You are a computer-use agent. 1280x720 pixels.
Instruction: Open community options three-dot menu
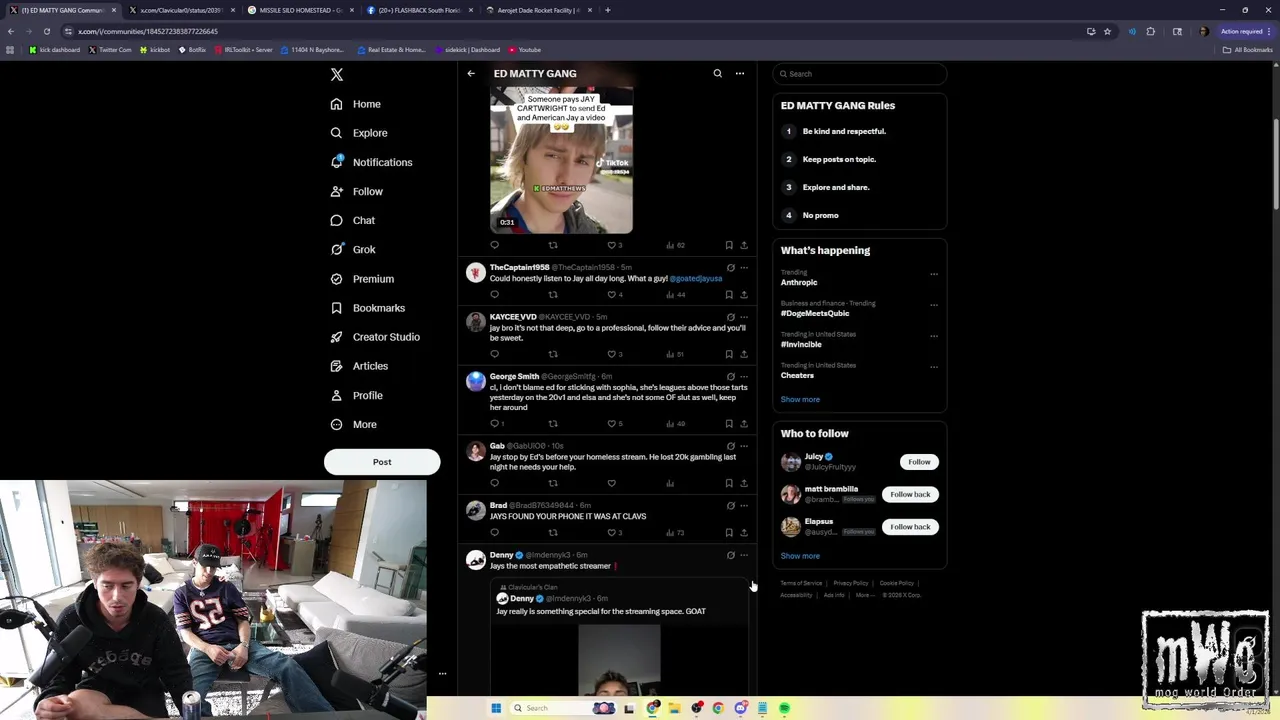pos(740,73)
